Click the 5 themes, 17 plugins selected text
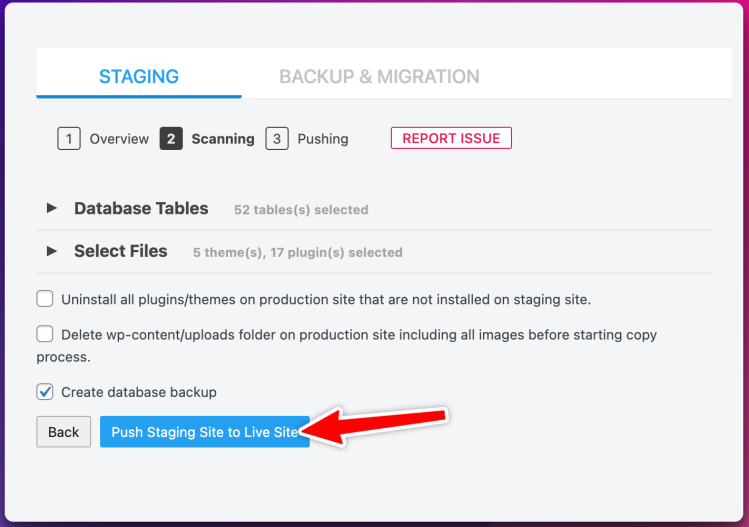Viewport: 749px width, 527px height. pyautogui.click(x=298, y=252)
